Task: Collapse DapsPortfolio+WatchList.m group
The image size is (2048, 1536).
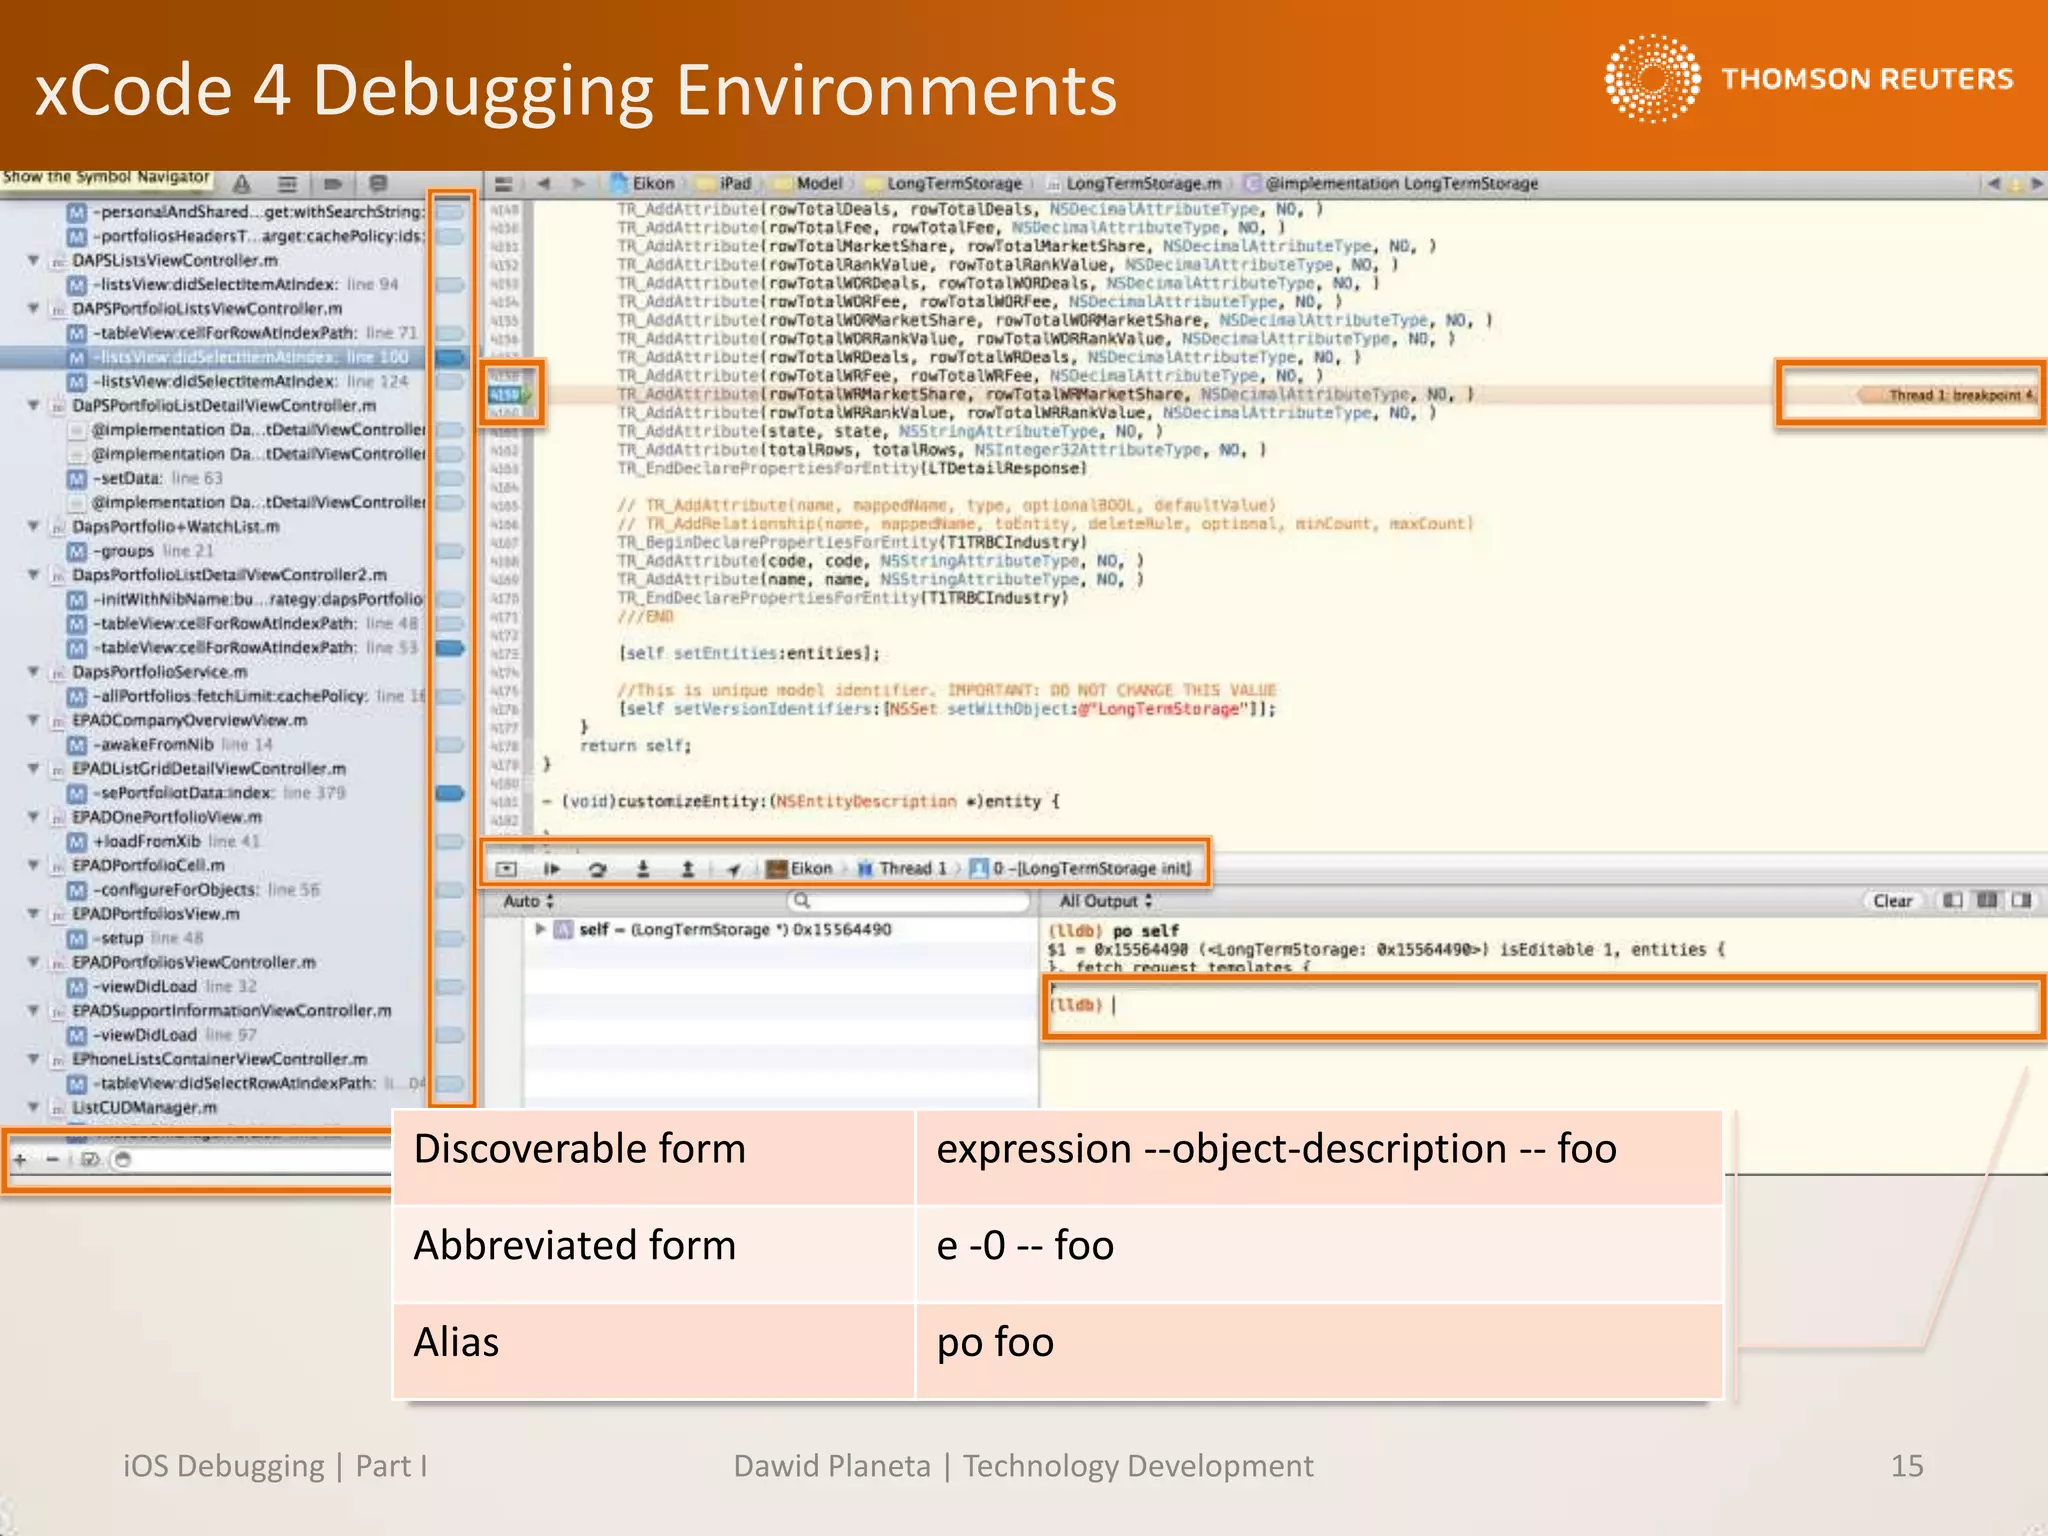Action: tap(33, 526)
